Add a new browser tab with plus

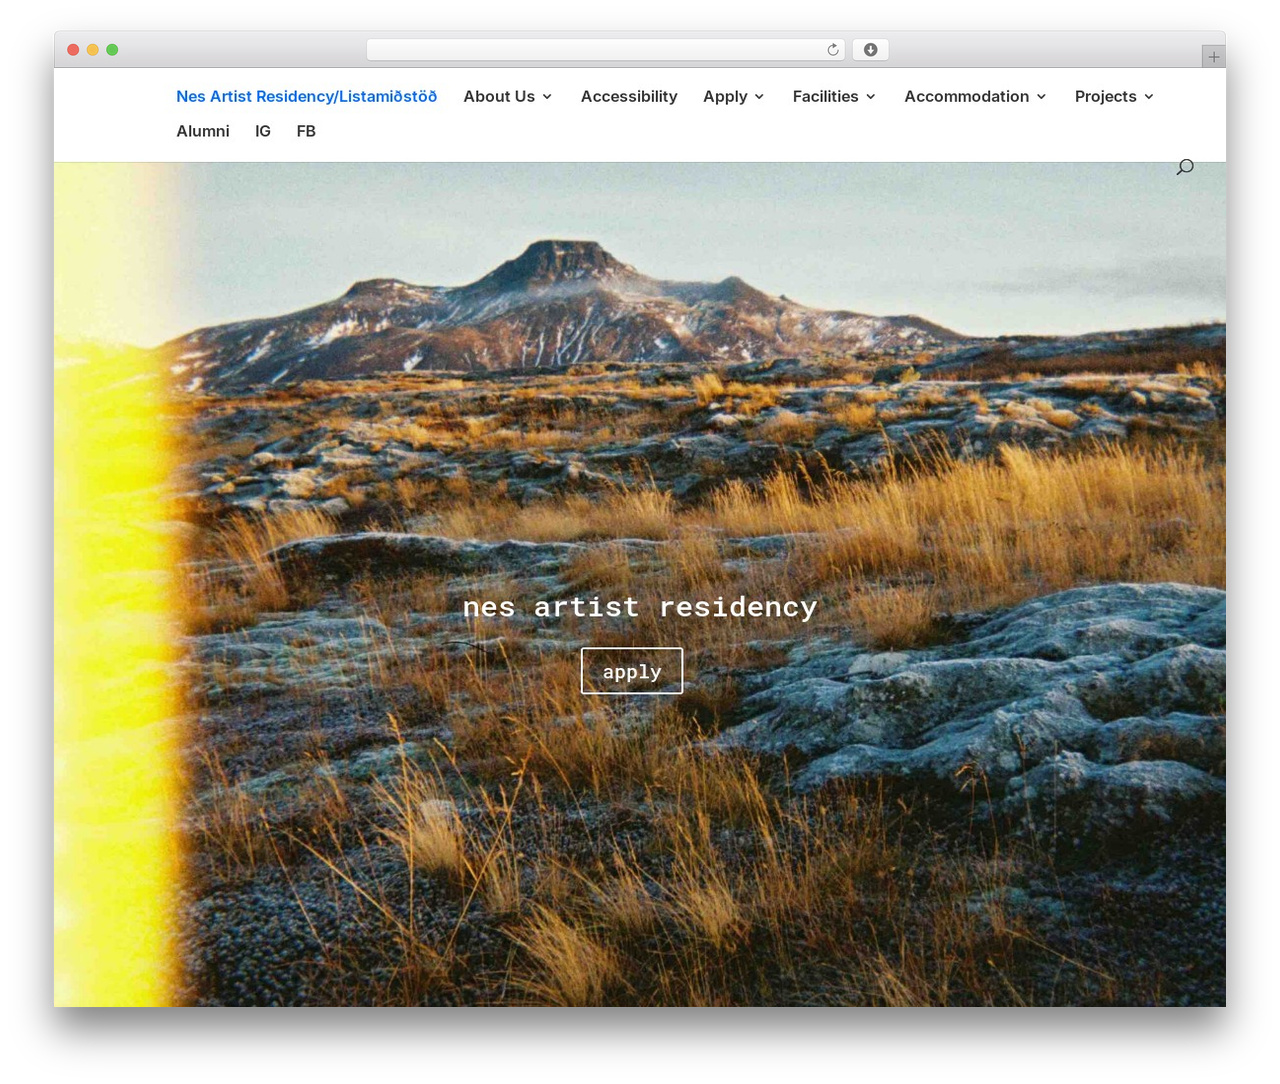(x=1214, y=57)
